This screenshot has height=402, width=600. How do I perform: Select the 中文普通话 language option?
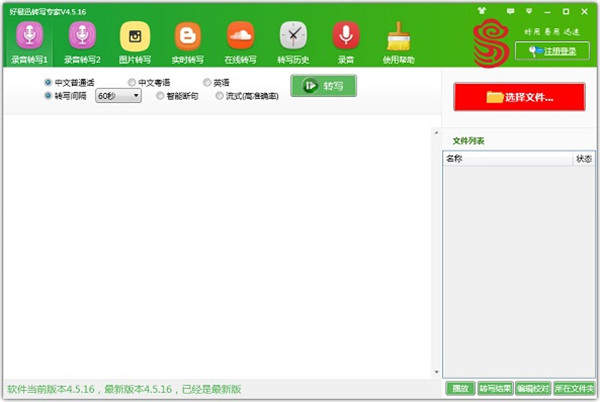[x=69, y=82]
